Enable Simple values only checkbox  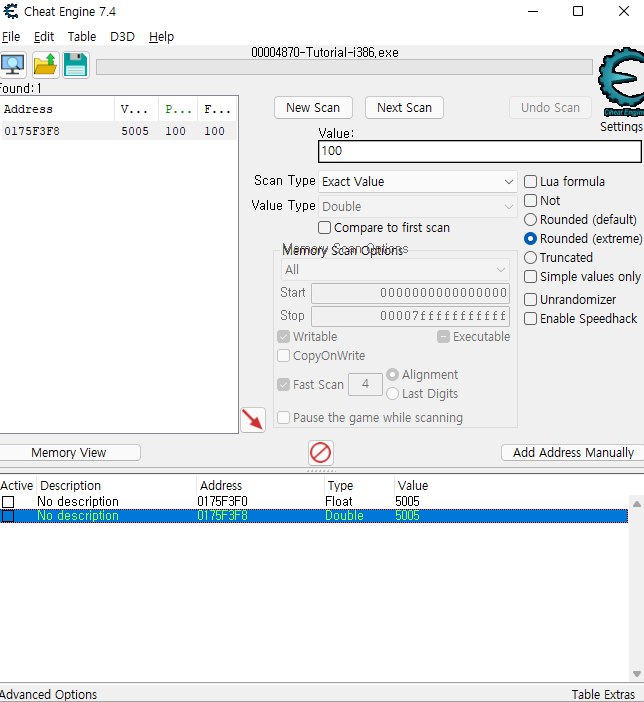click(530, 277)
